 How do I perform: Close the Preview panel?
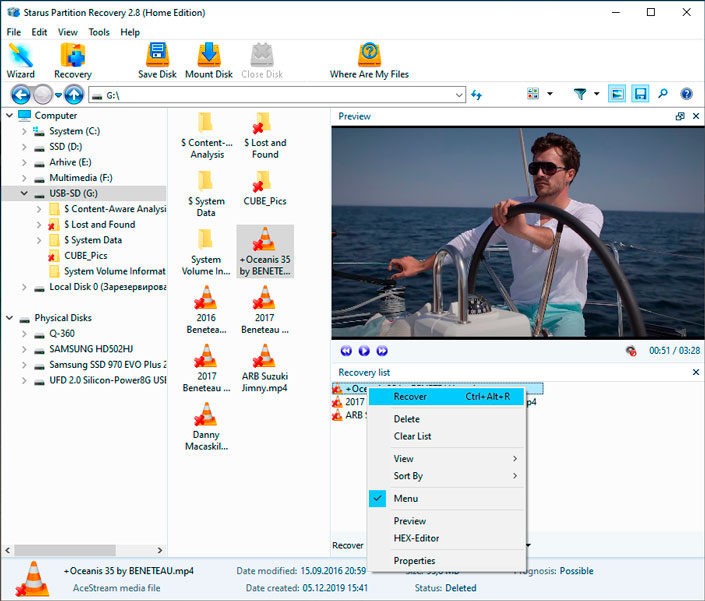pos(696,116)
